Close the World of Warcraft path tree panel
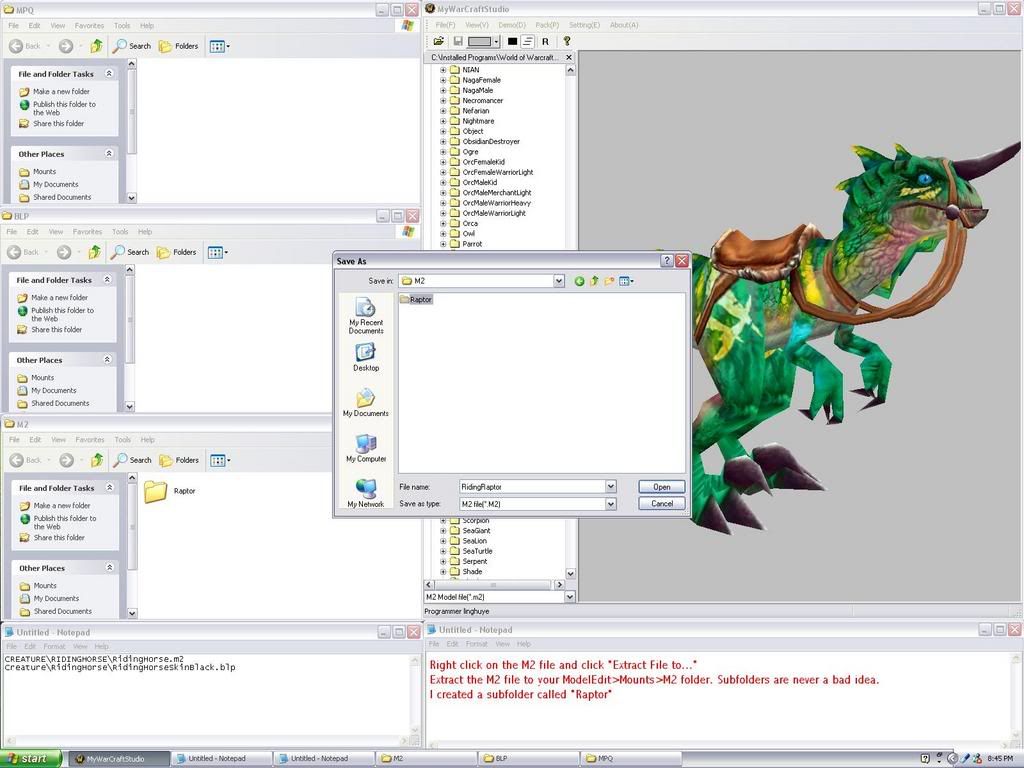The width and height of the screenshot is (1024, 768). (568, 57)
